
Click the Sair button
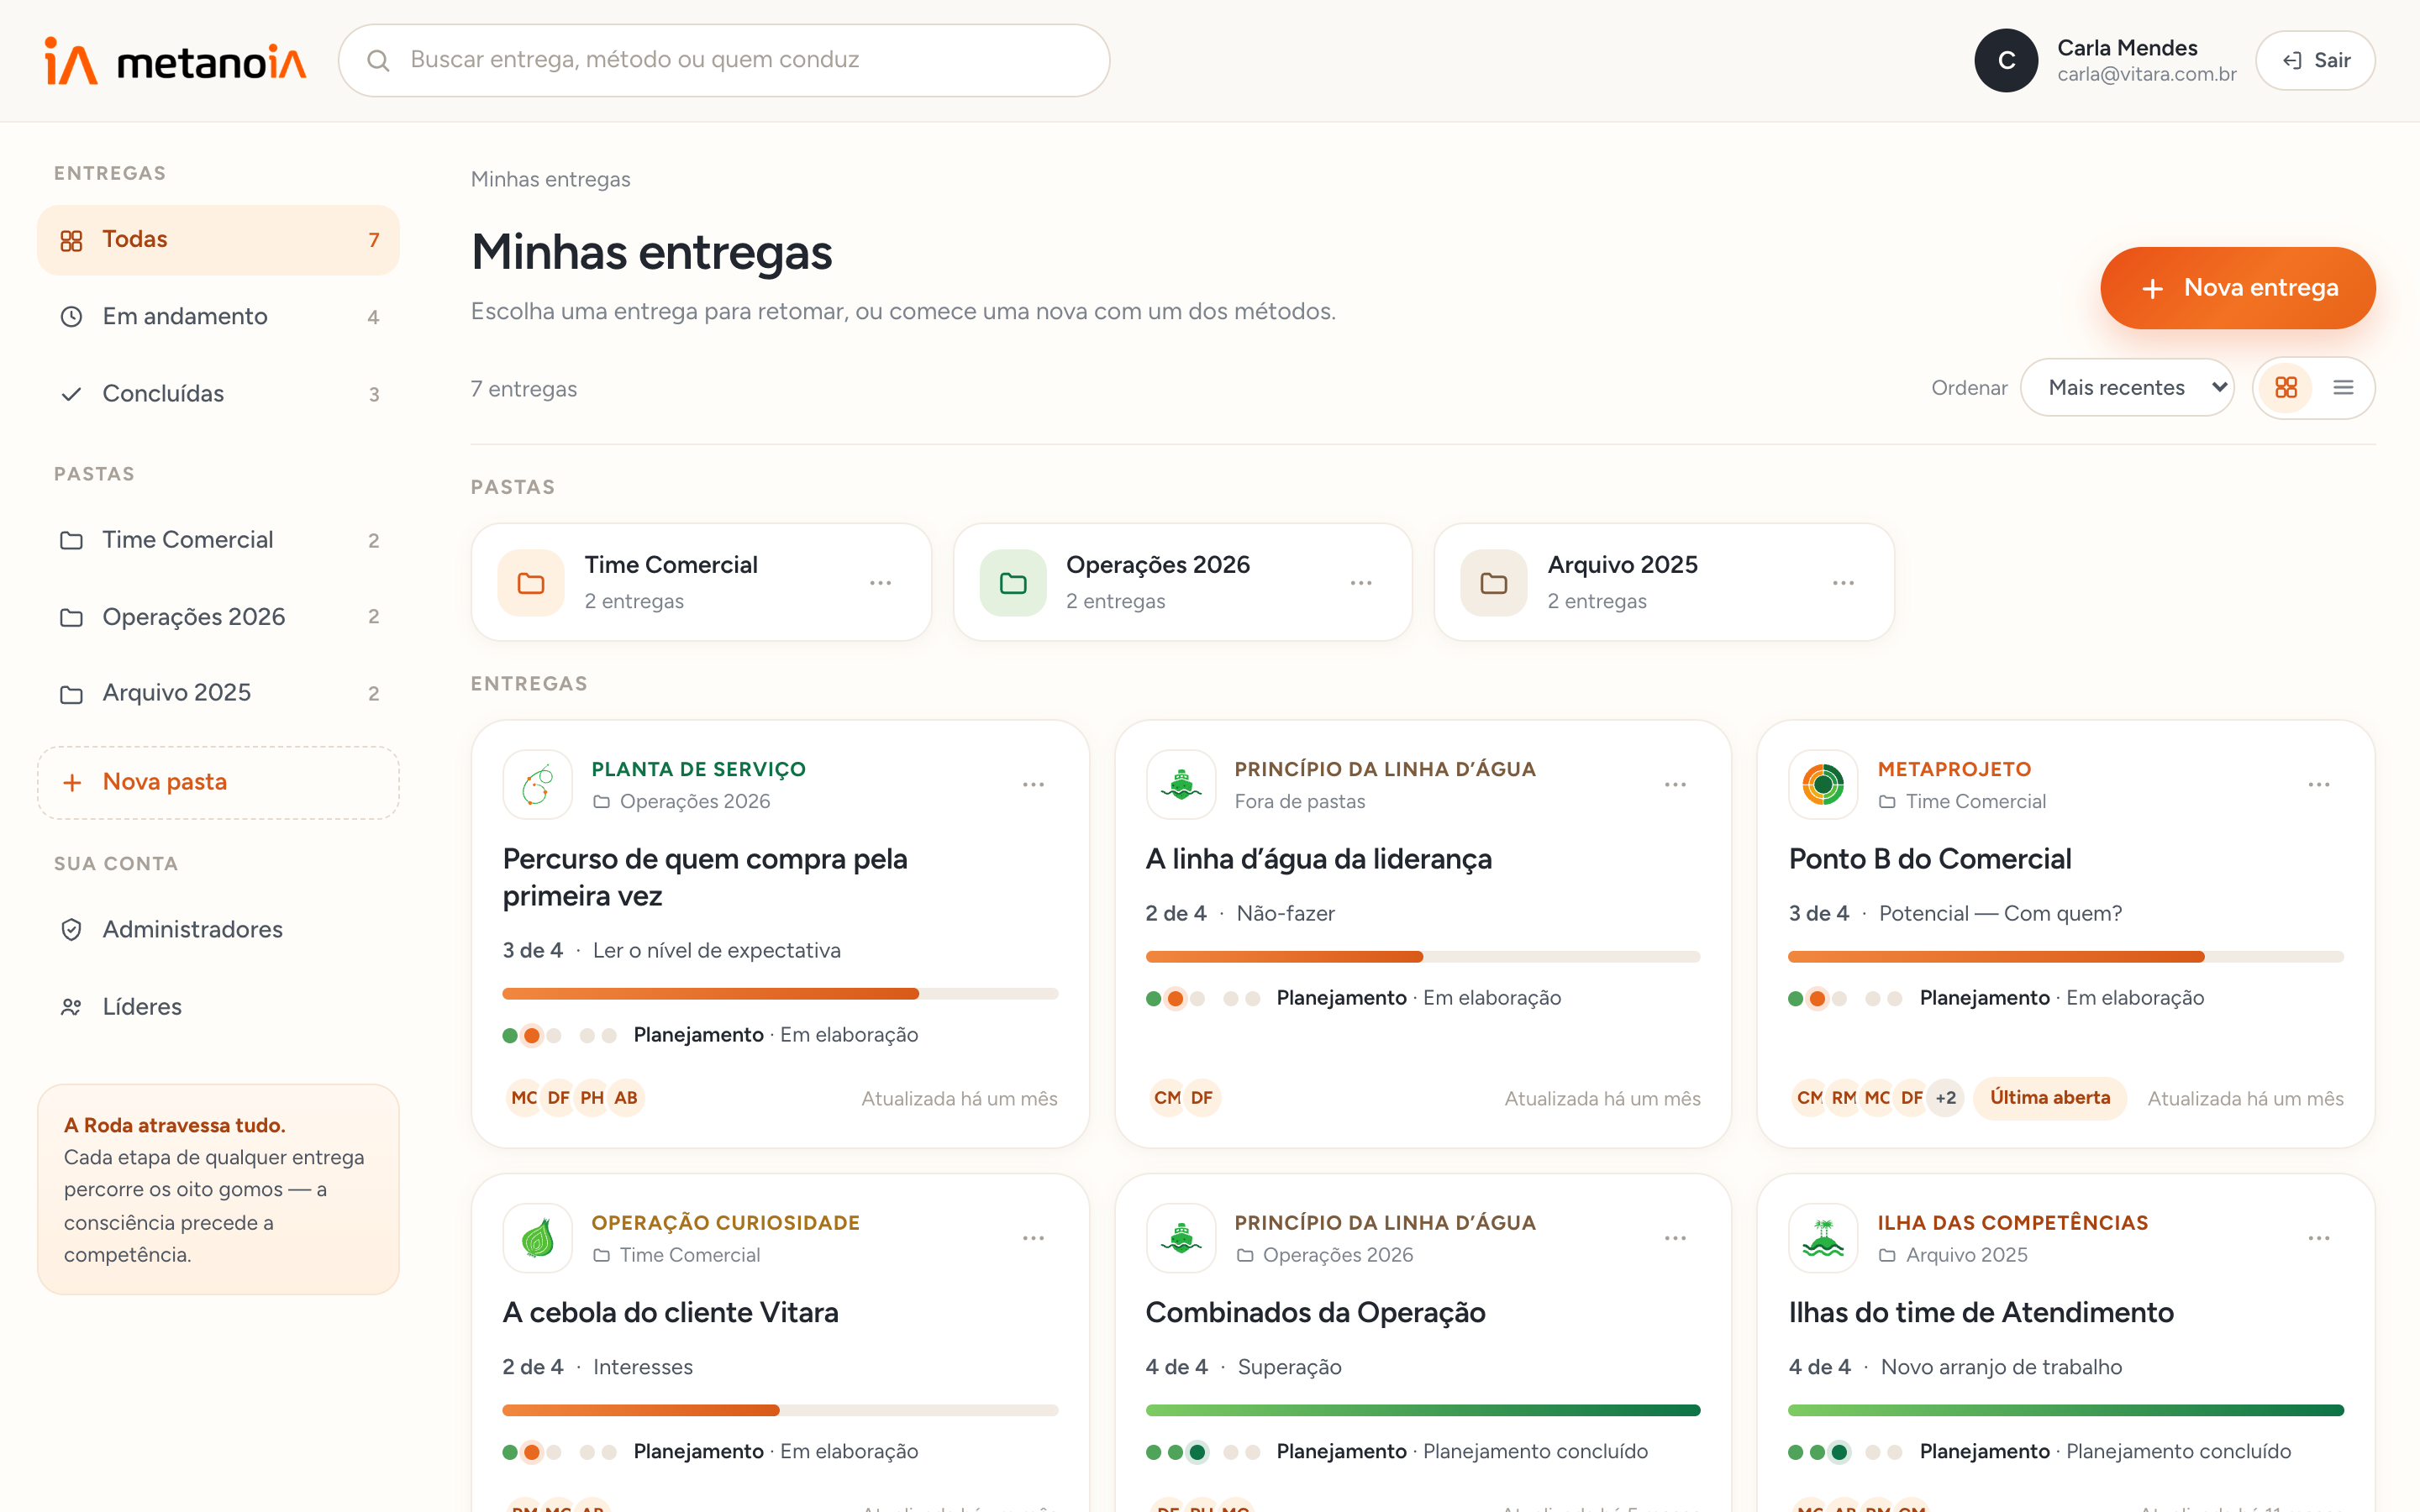[2315, 61]
